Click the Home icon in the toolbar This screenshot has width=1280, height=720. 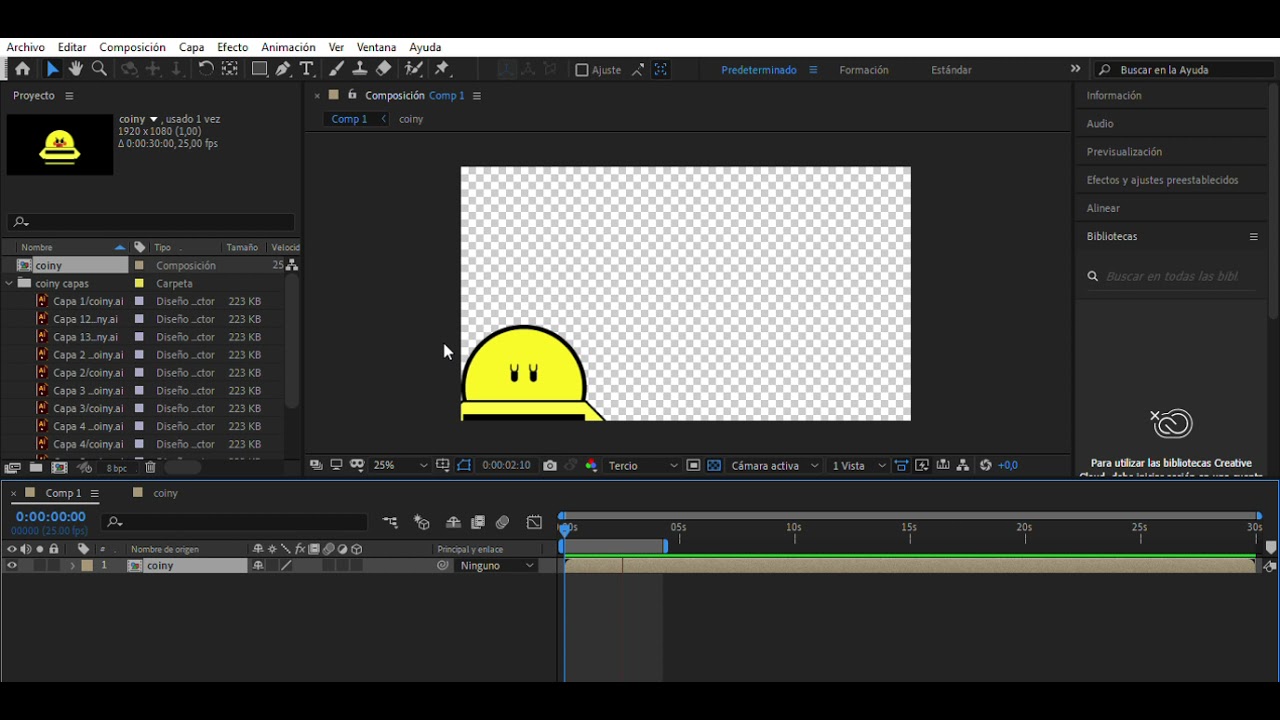pos(22,69)
